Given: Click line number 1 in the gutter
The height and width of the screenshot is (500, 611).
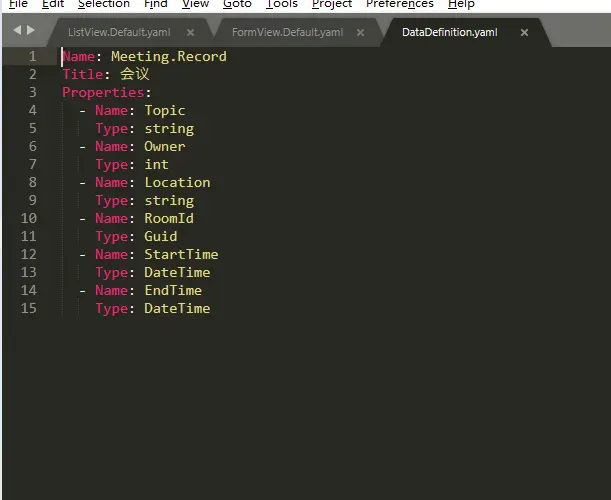Looking at the screenshot, I should (33, 57).
